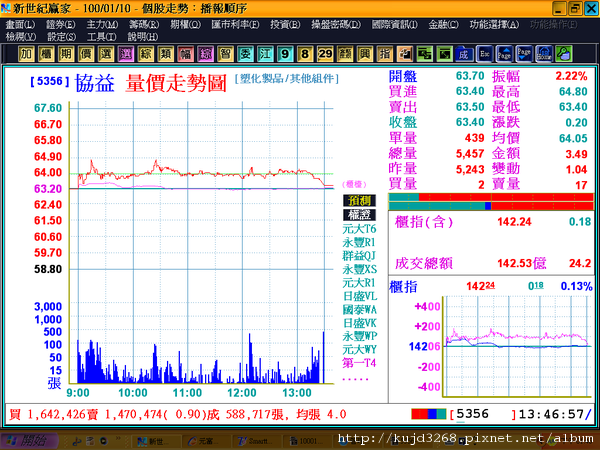Open the 金融(C) menu
The image size is (600, 450).
pyautogui.click(x=443, y=25)
